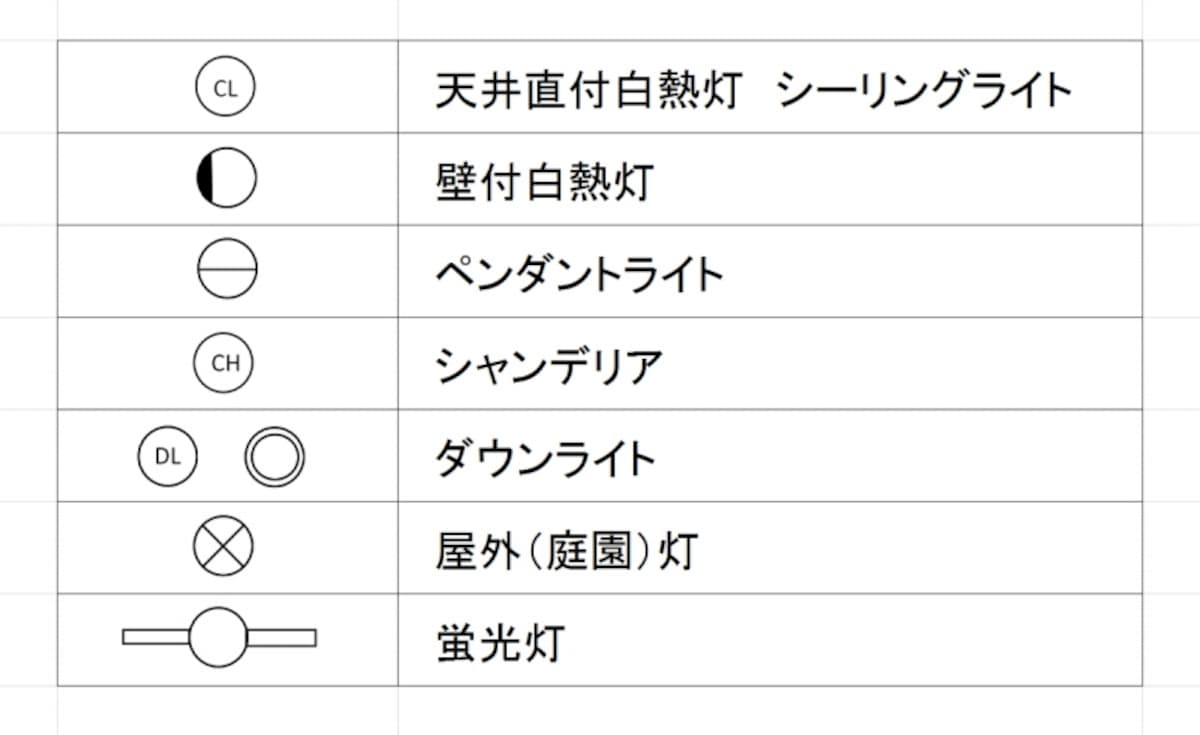Select the fluorescent lamp bar symbol
This screenshot has width=1200, height=735.
point(219,637)
